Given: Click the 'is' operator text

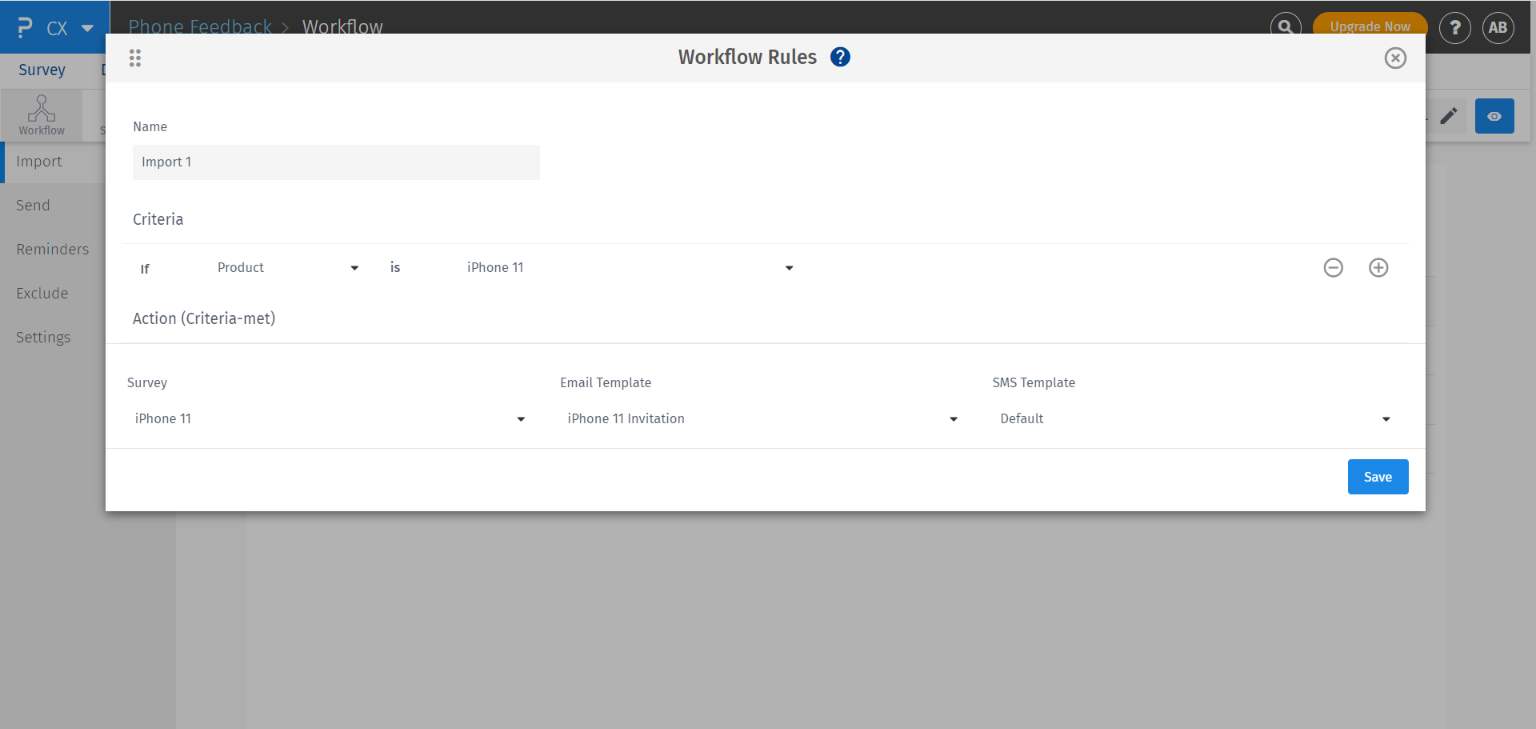Looking at the screenshot, I should point(395,267).
